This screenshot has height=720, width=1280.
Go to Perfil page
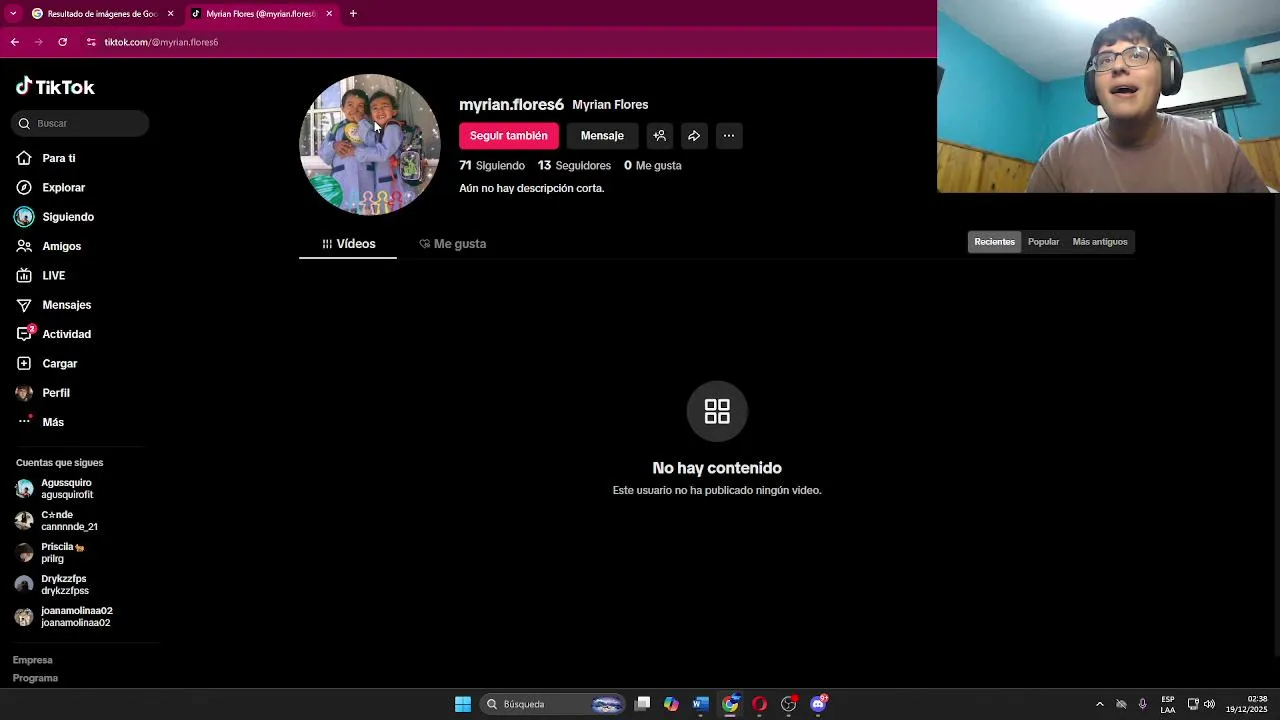(x=55, y=393)
